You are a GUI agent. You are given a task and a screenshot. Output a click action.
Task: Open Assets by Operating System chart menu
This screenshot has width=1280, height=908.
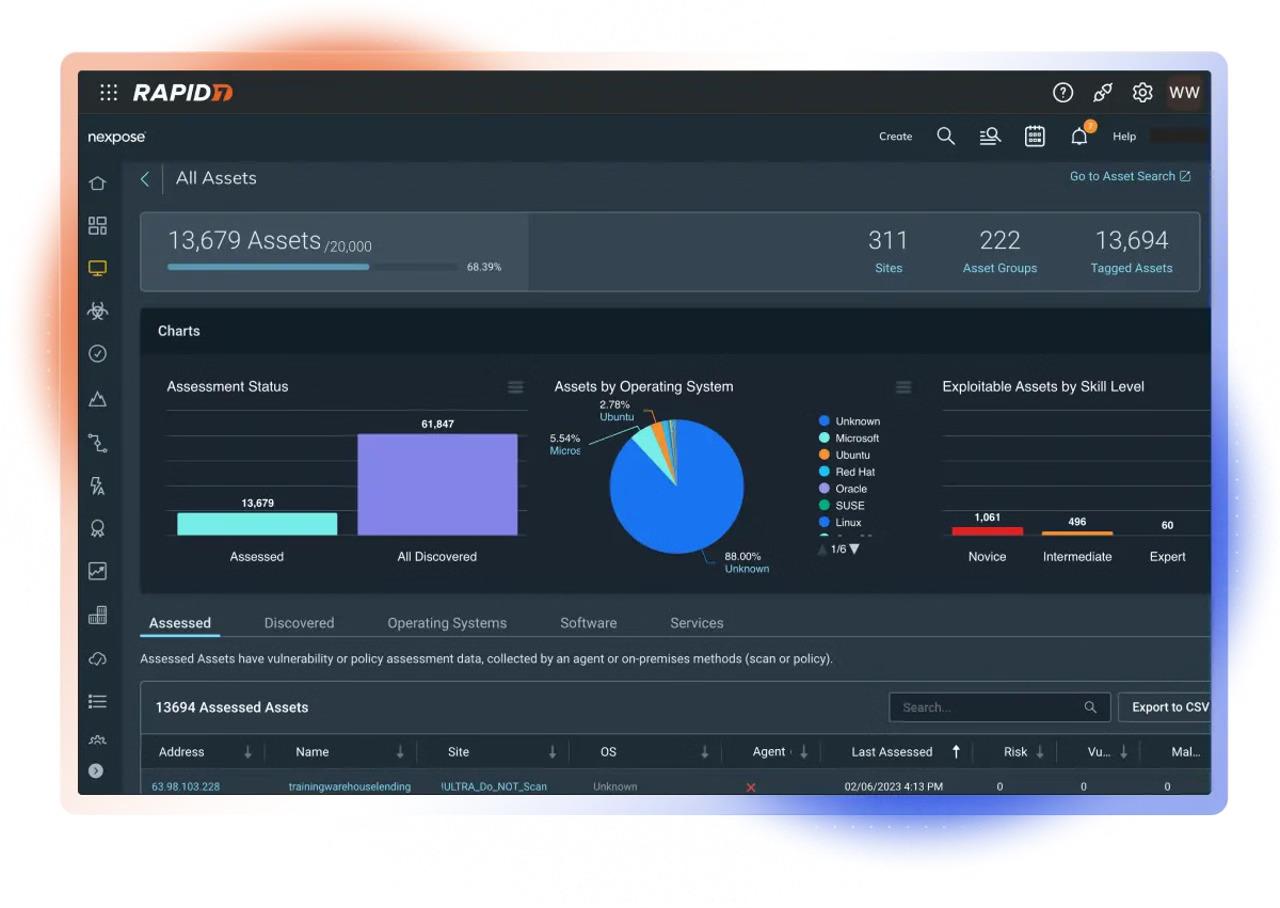pos(903,387)
